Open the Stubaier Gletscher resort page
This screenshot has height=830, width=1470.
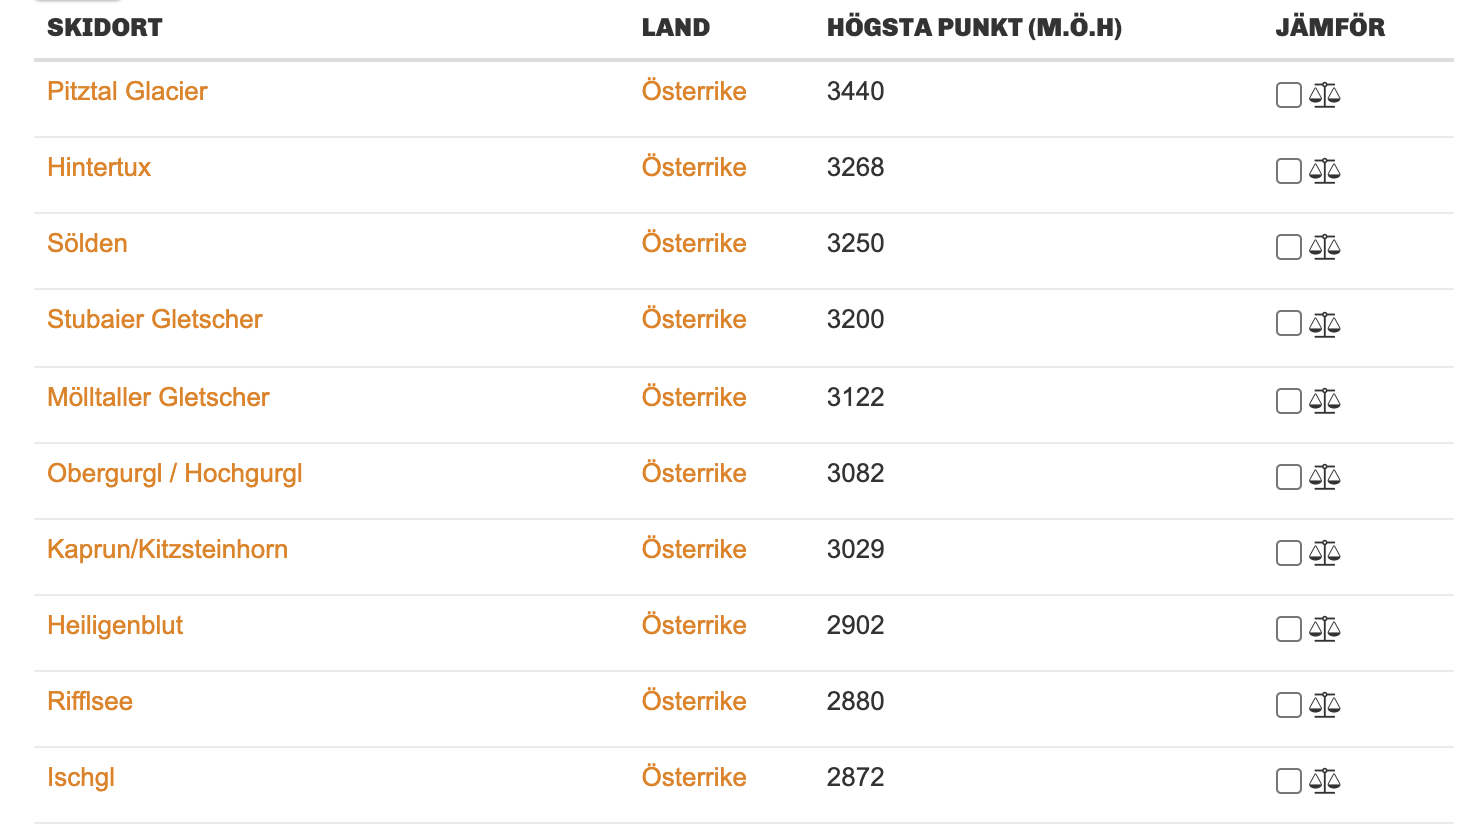tap(154, 319)
